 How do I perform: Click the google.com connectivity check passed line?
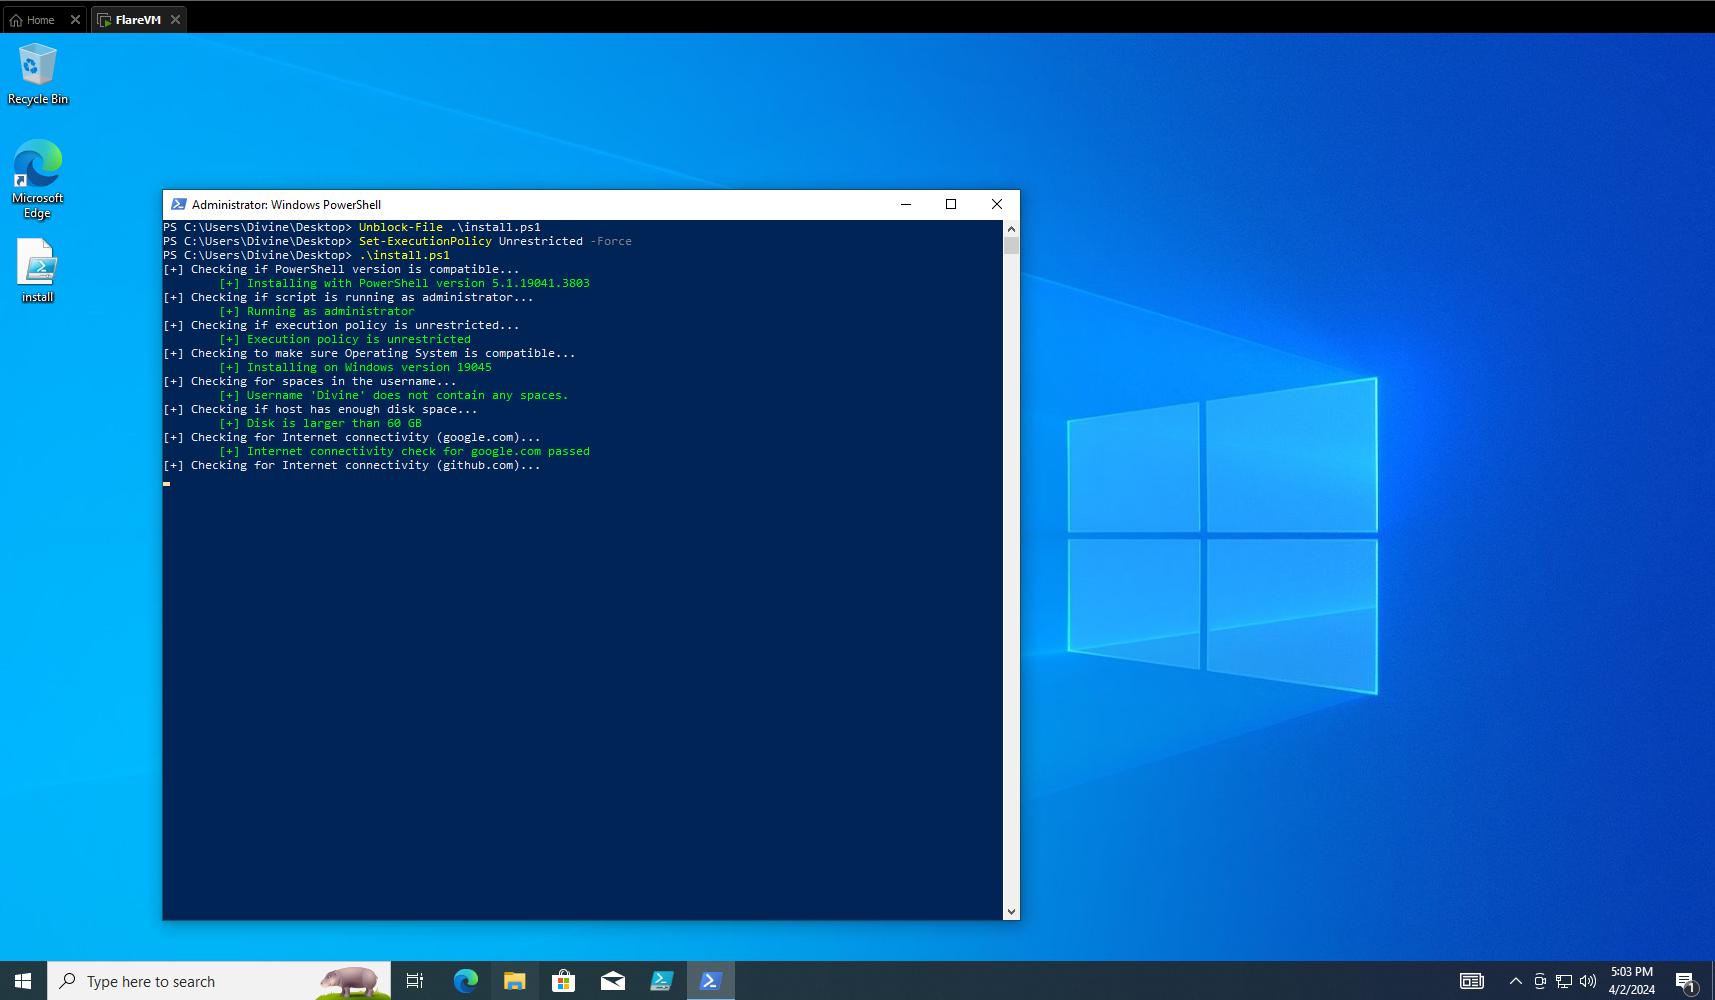pyautogui.click(x=404, y=451)
